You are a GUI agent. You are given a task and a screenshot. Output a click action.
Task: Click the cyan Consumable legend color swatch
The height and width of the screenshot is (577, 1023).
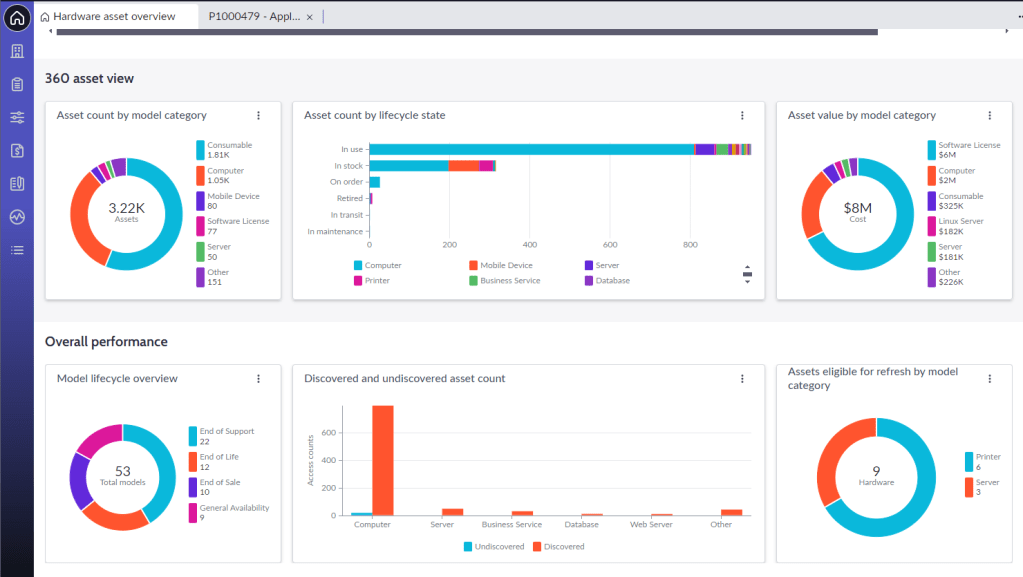tap(200, 150)
